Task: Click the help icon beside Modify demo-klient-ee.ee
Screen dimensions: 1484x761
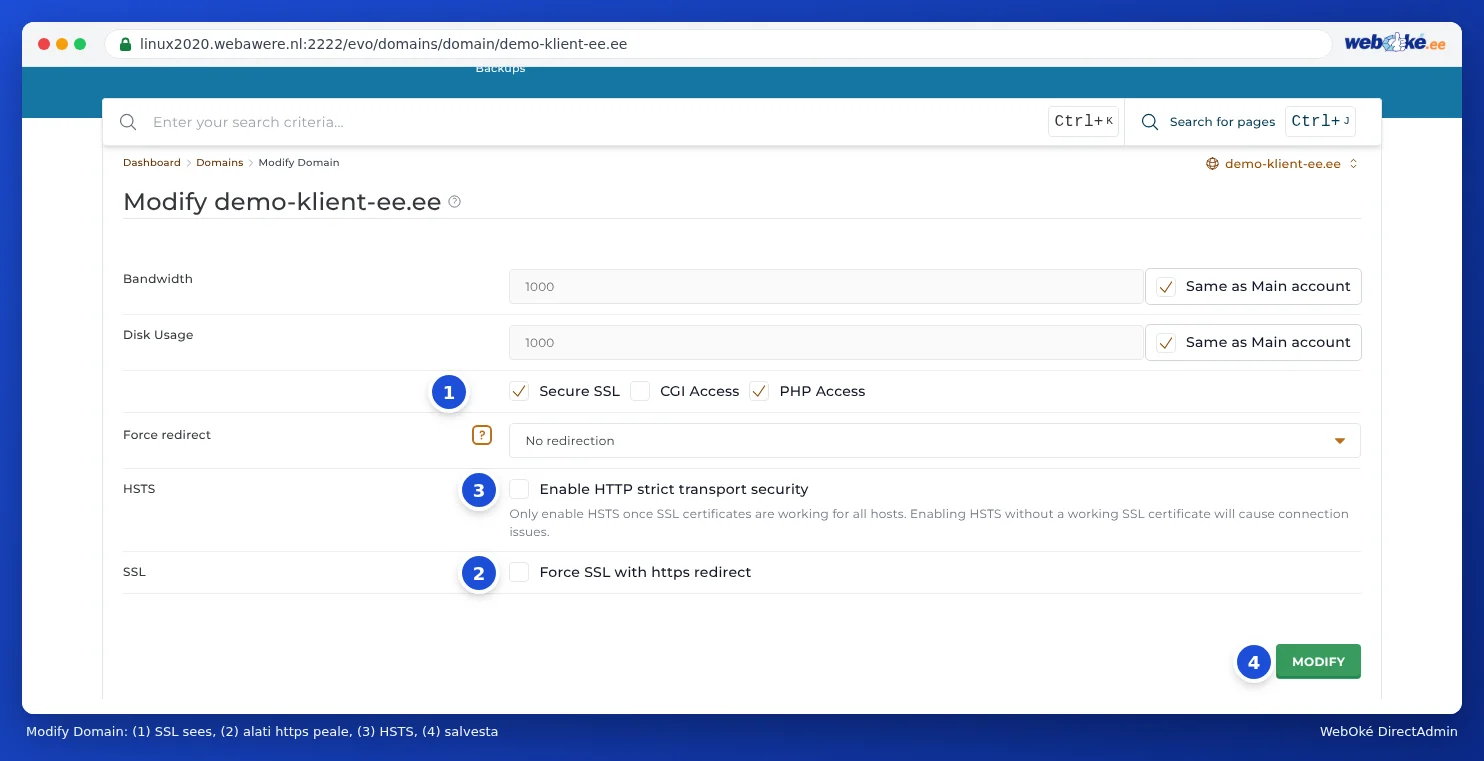Action: 455,201
